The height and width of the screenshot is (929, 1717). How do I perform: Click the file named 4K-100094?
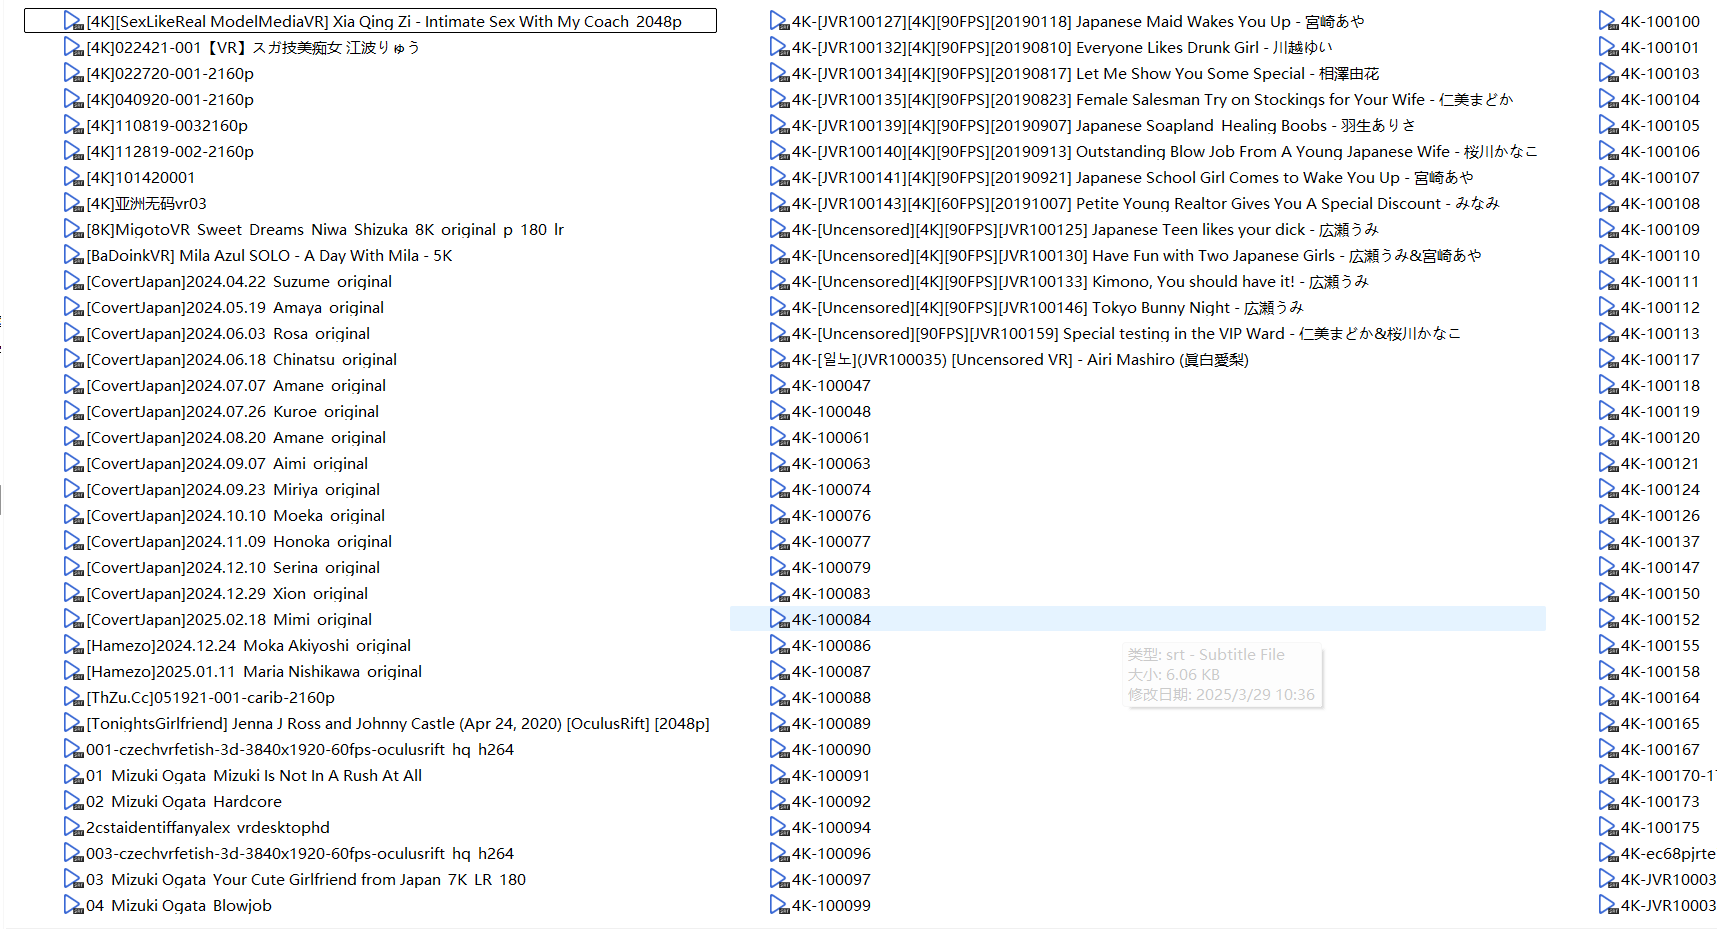(x=831, y=828)
